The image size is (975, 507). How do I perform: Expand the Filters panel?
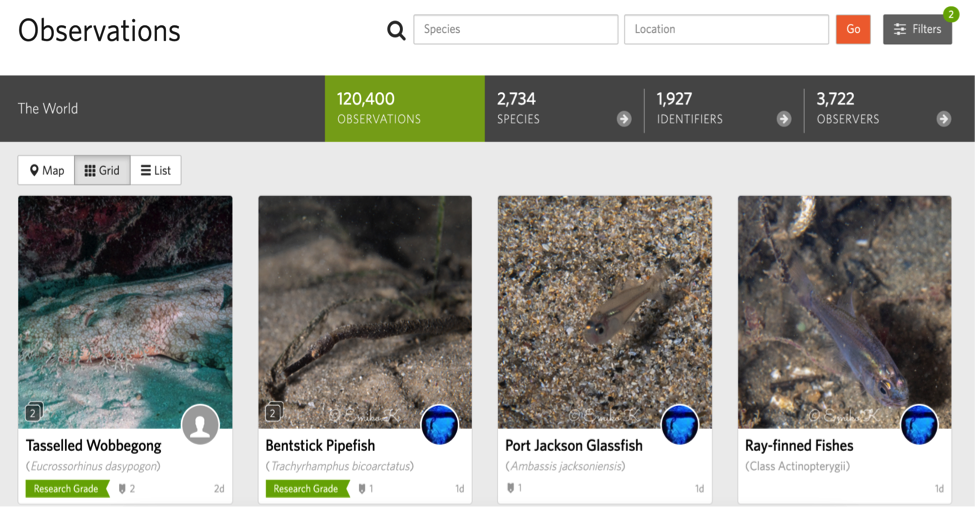(x=917, y=30)
